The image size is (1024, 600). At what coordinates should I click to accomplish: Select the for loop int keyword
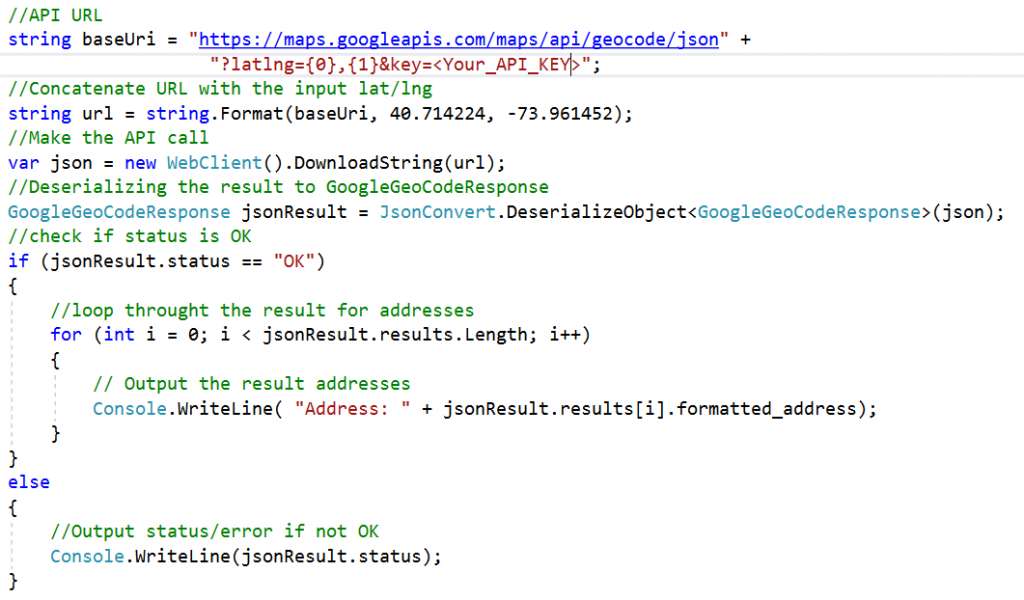[x=118, y=334]
